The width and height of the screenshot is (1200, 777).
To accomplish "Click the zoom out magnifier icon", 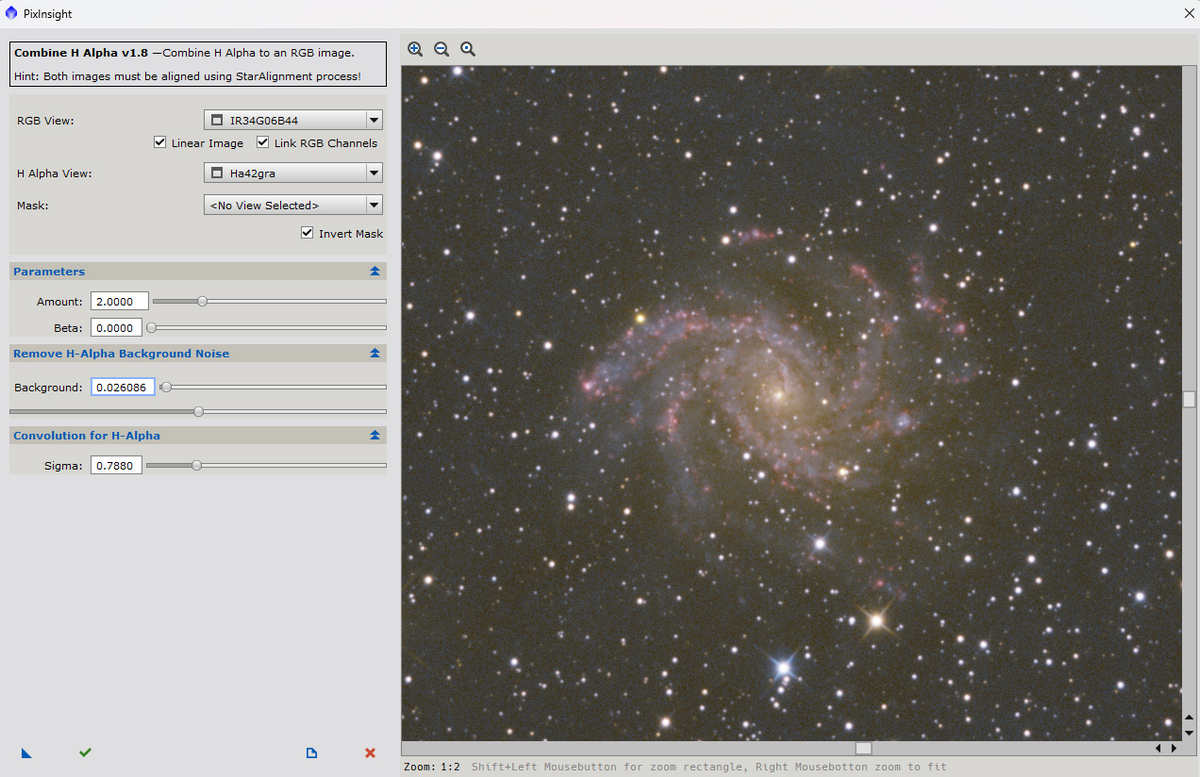I will pos(441,49).
